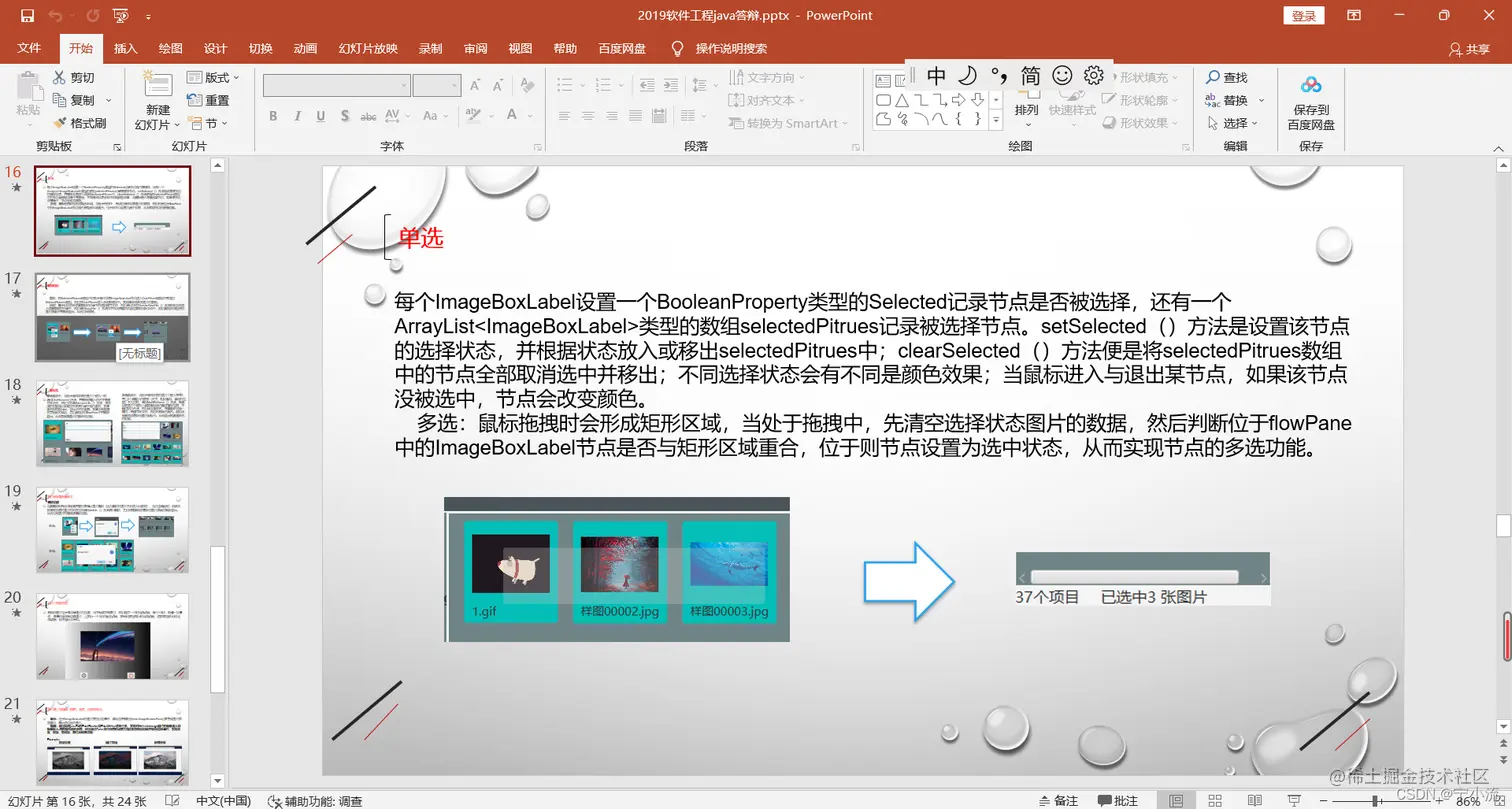
Task: Switch to the 审阅 tab
Action: pyautogui.click(x=475, y=48)
